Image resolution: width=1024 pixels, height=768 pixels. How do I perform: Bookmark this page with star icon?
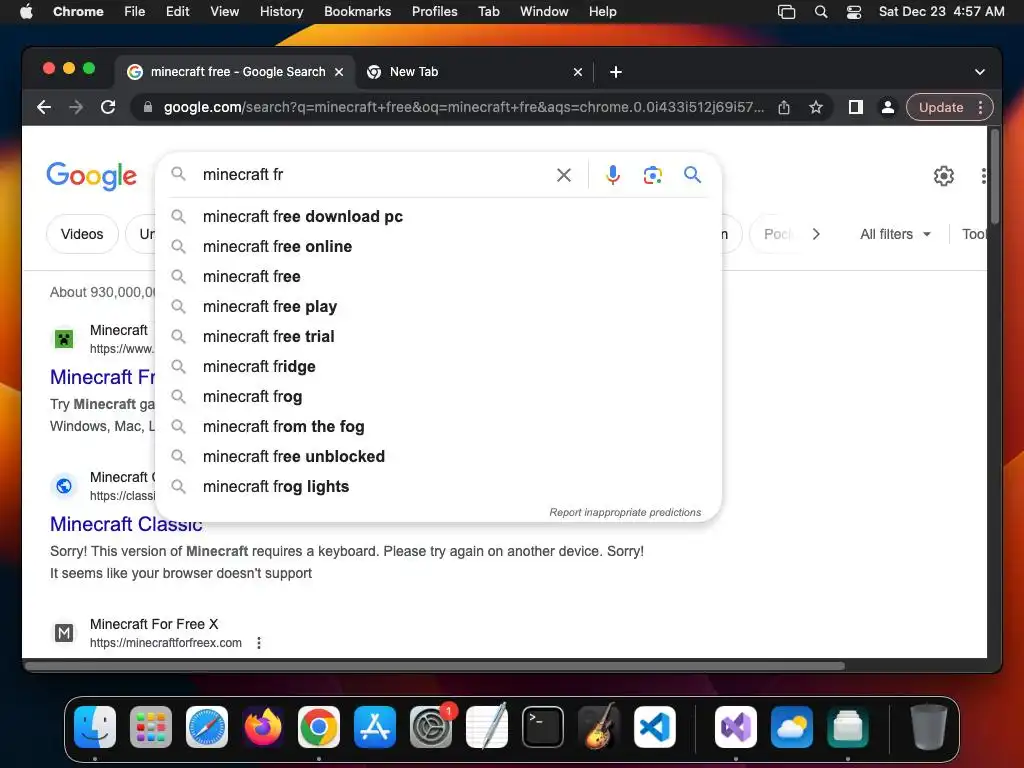816,107
